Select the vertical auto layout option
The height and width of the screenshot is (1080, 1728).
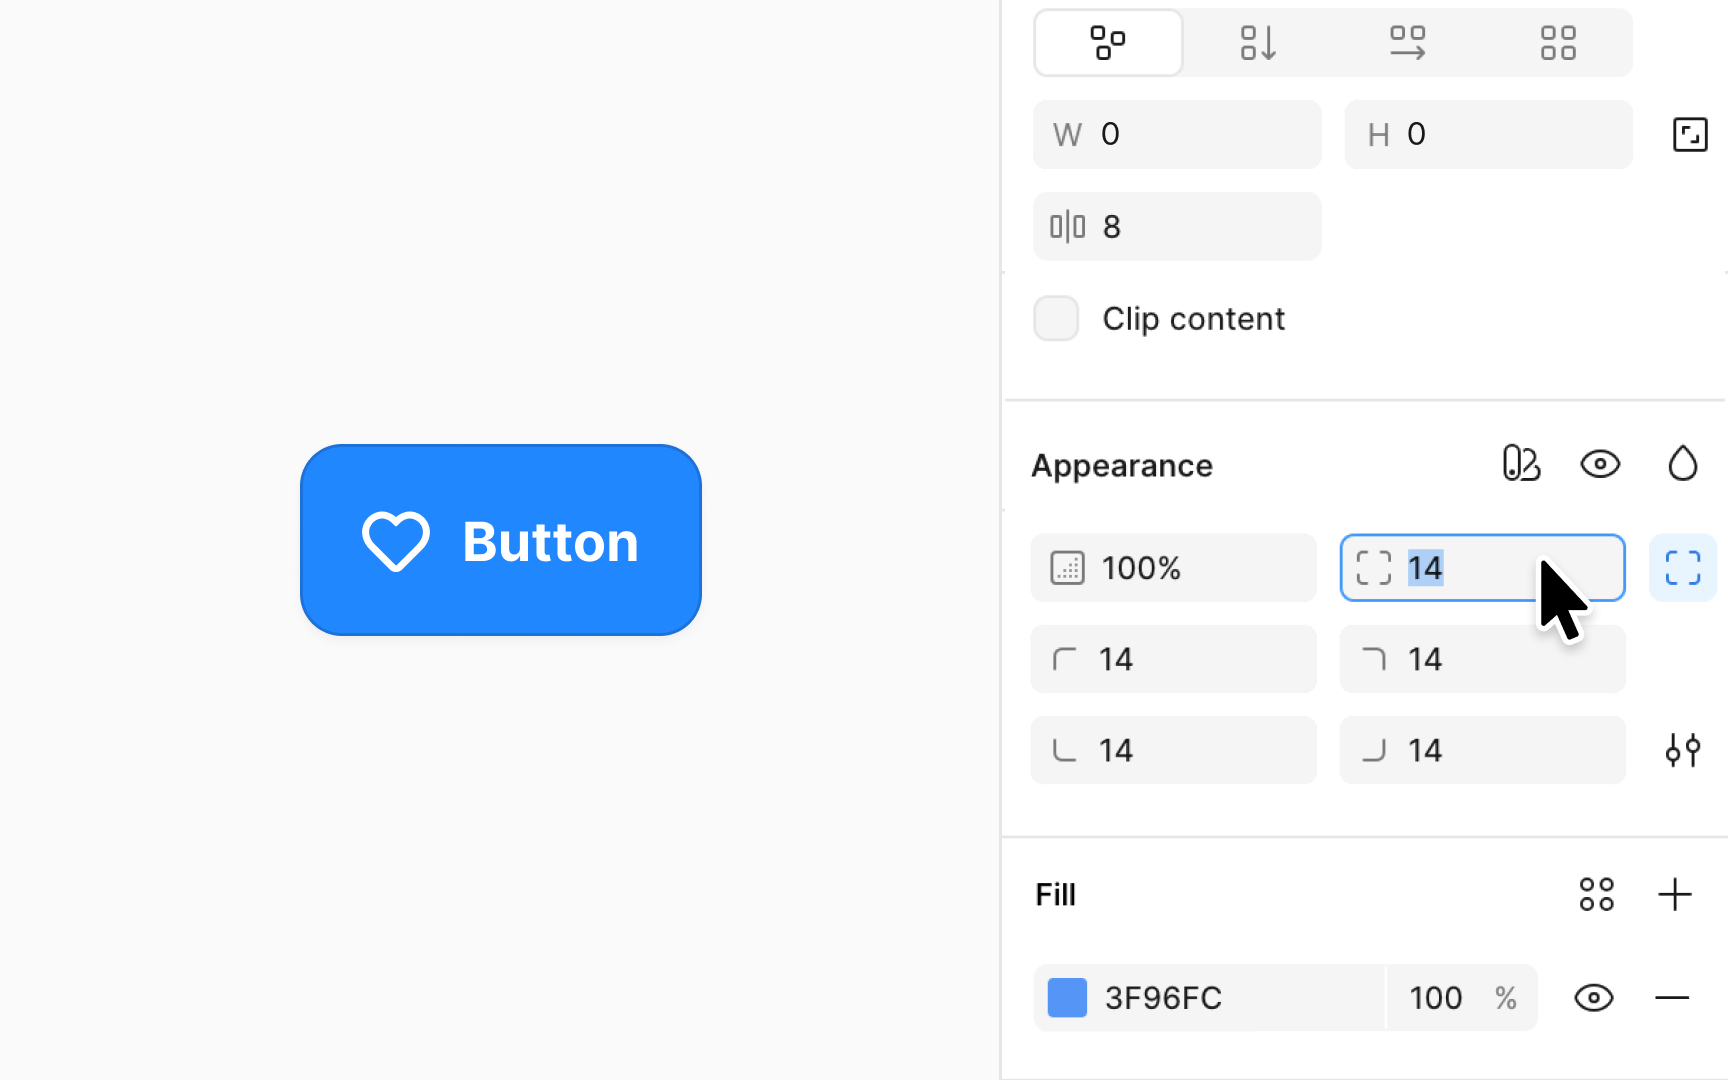[1257, 42]
